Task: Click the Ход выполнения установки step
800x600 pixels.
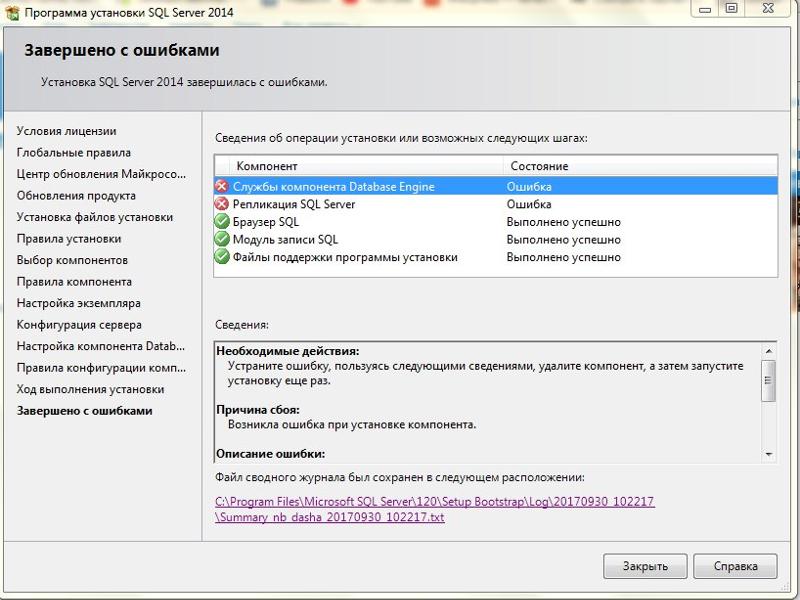Action: 90,389
